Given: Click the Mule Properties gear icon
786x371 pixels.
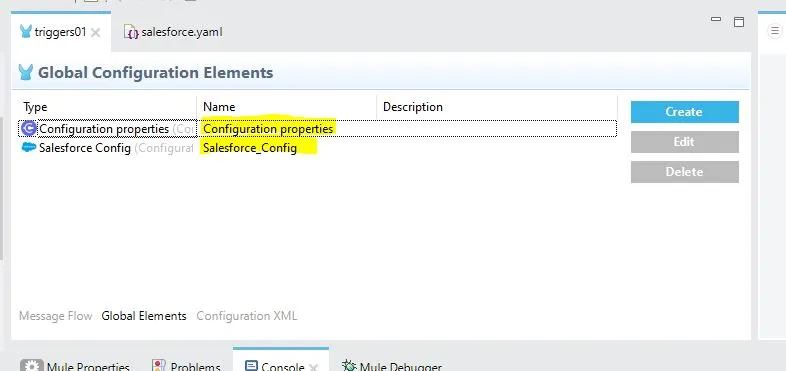Looking at the screenshot, I should click(x=32, y=365).
